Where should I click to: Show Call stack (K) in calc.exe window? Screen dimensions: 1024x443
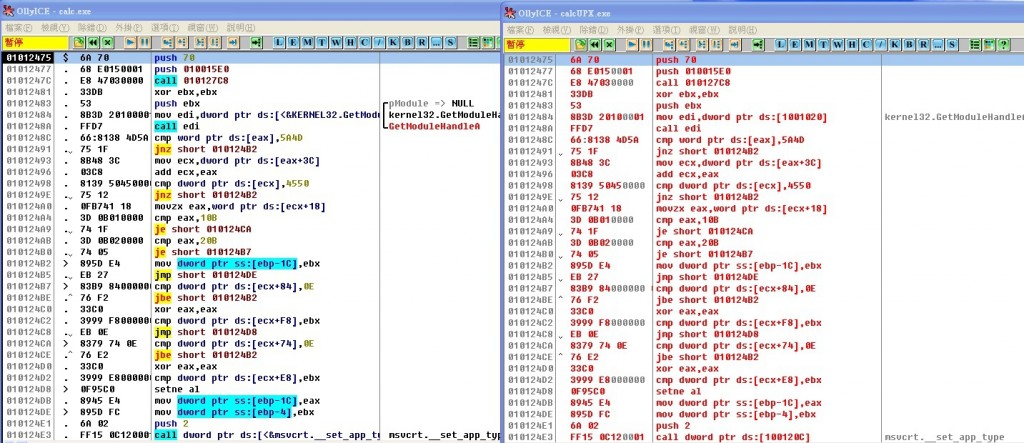coord(393,42)
